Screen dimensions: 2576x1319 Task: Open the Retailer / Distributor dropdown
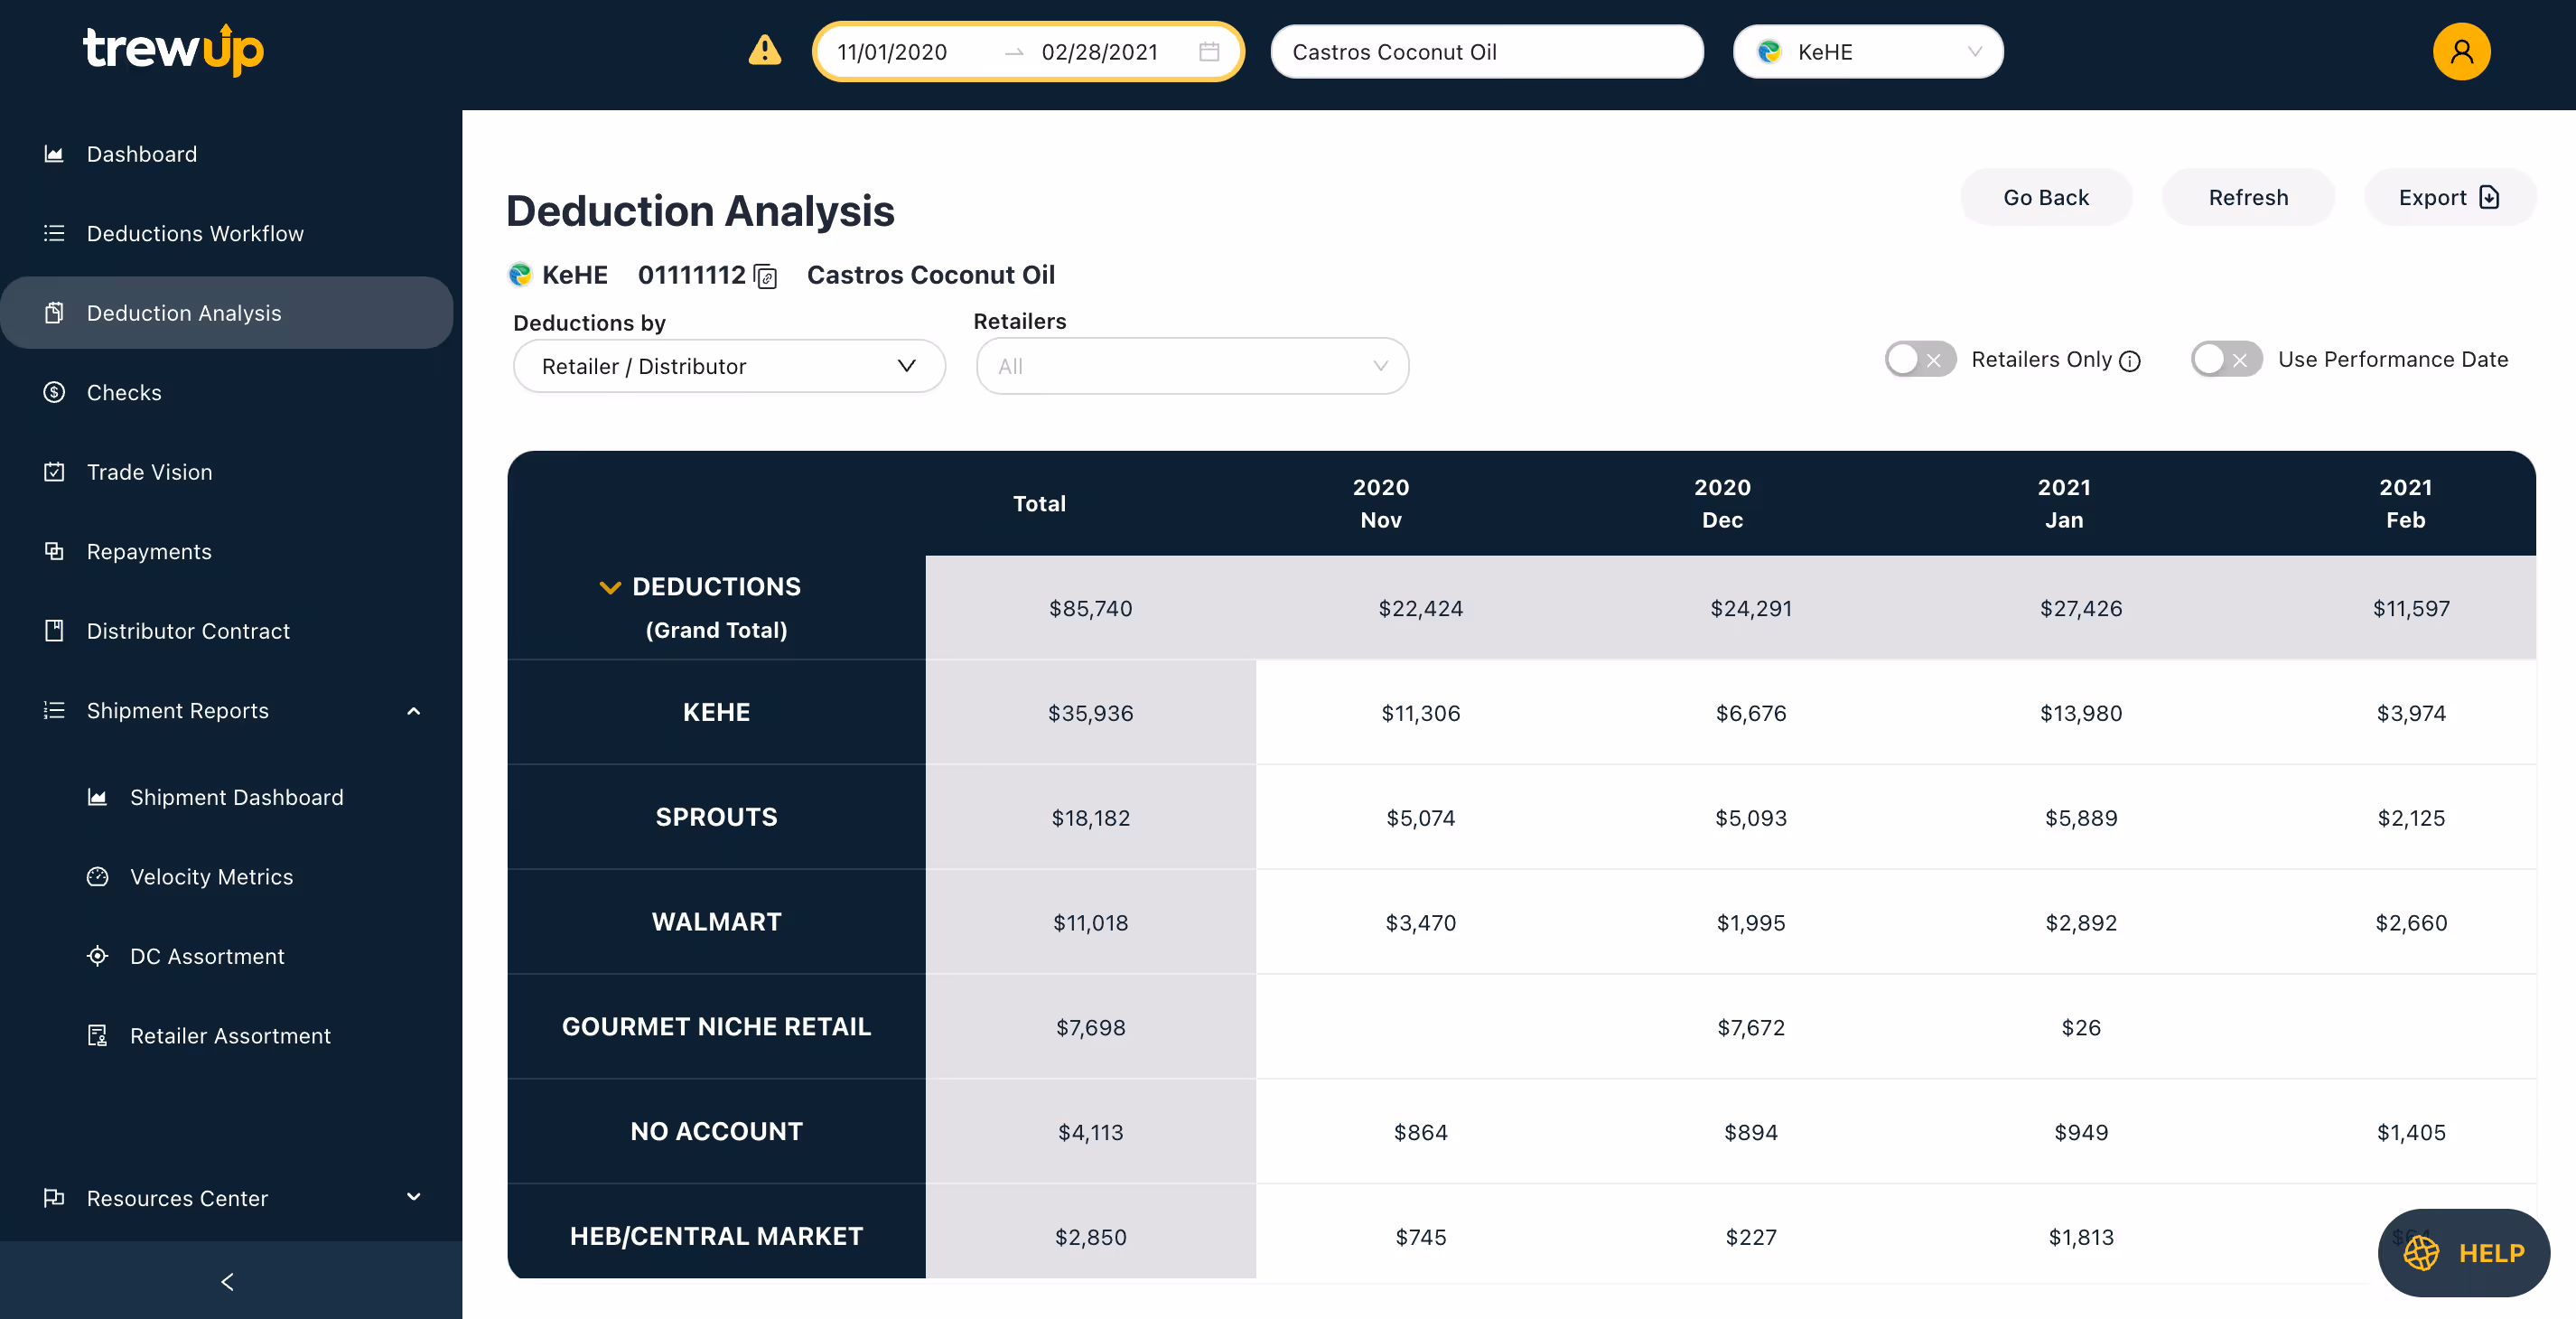(x=728, y=366)
